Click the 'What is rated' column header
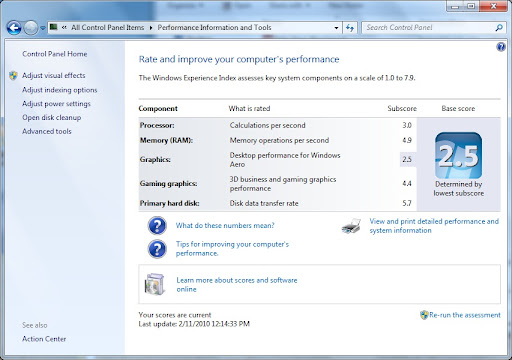This screenshot has width=512, height=360. (249, 109)
